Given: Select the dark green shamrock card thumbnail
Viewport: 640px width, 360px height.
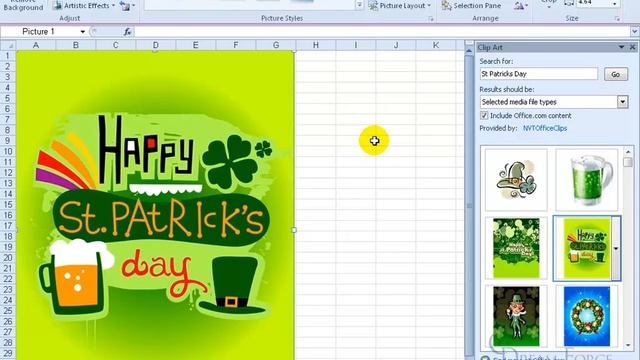Looking at the screenshot, I should click(x=516, y=248).
